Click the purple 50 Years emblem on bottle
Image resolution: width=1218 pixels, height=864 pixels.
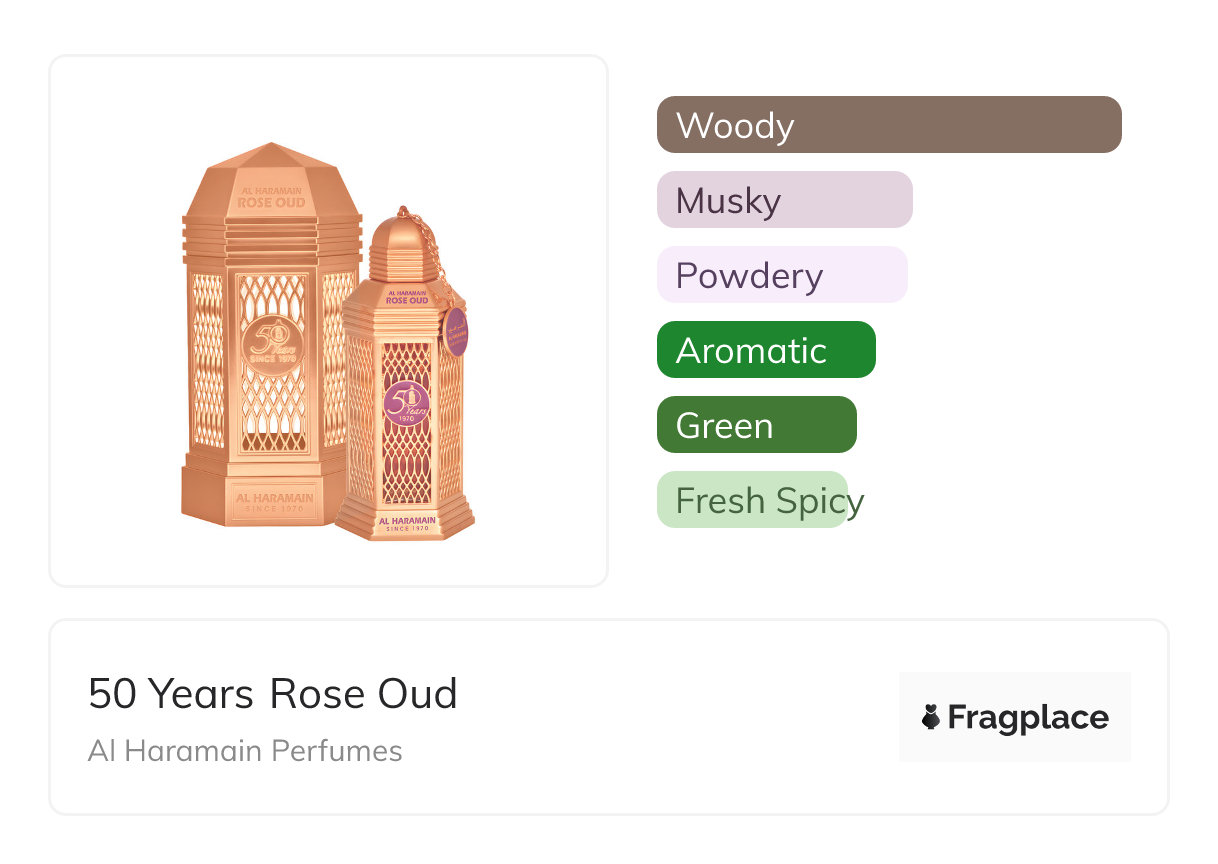[406, 404]
